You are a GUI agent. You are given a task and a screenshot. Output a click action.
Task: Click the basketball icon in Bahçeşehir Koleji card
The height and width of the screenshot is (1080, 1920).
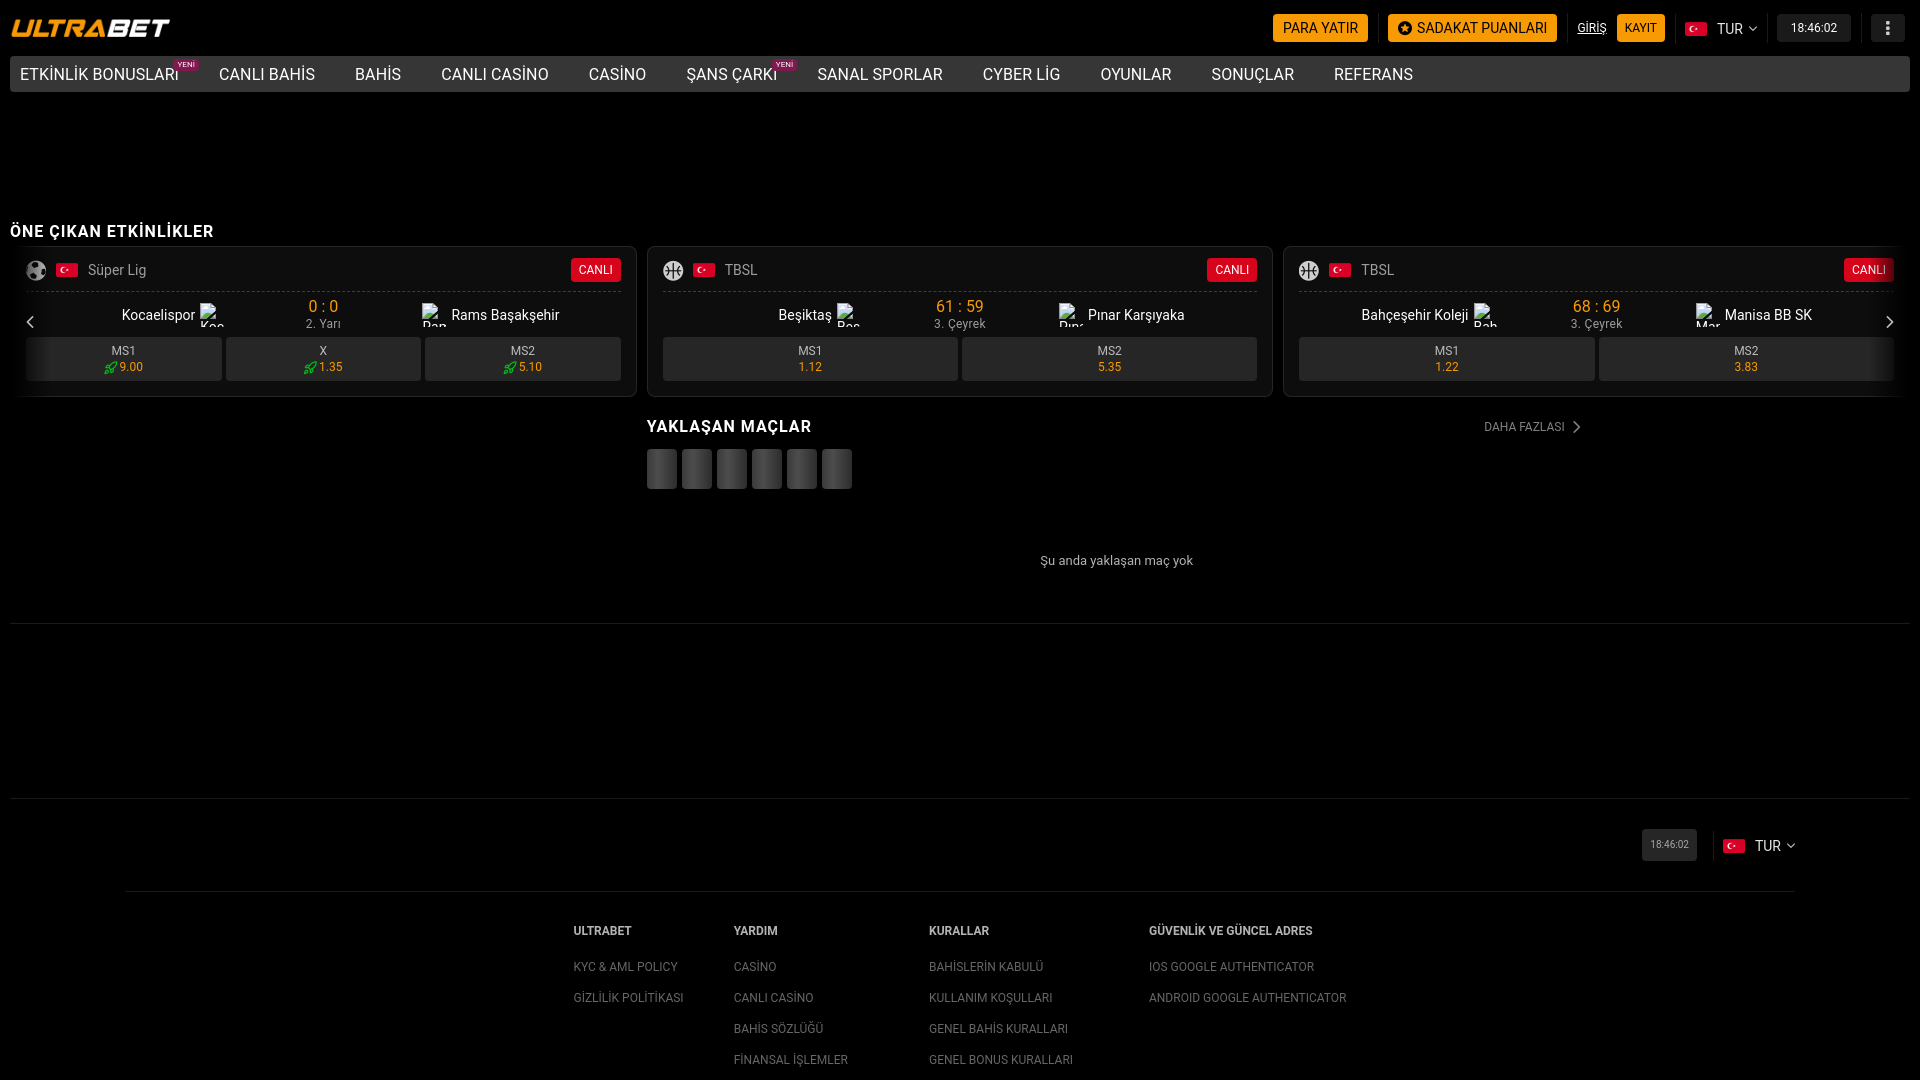point(1309,270)
